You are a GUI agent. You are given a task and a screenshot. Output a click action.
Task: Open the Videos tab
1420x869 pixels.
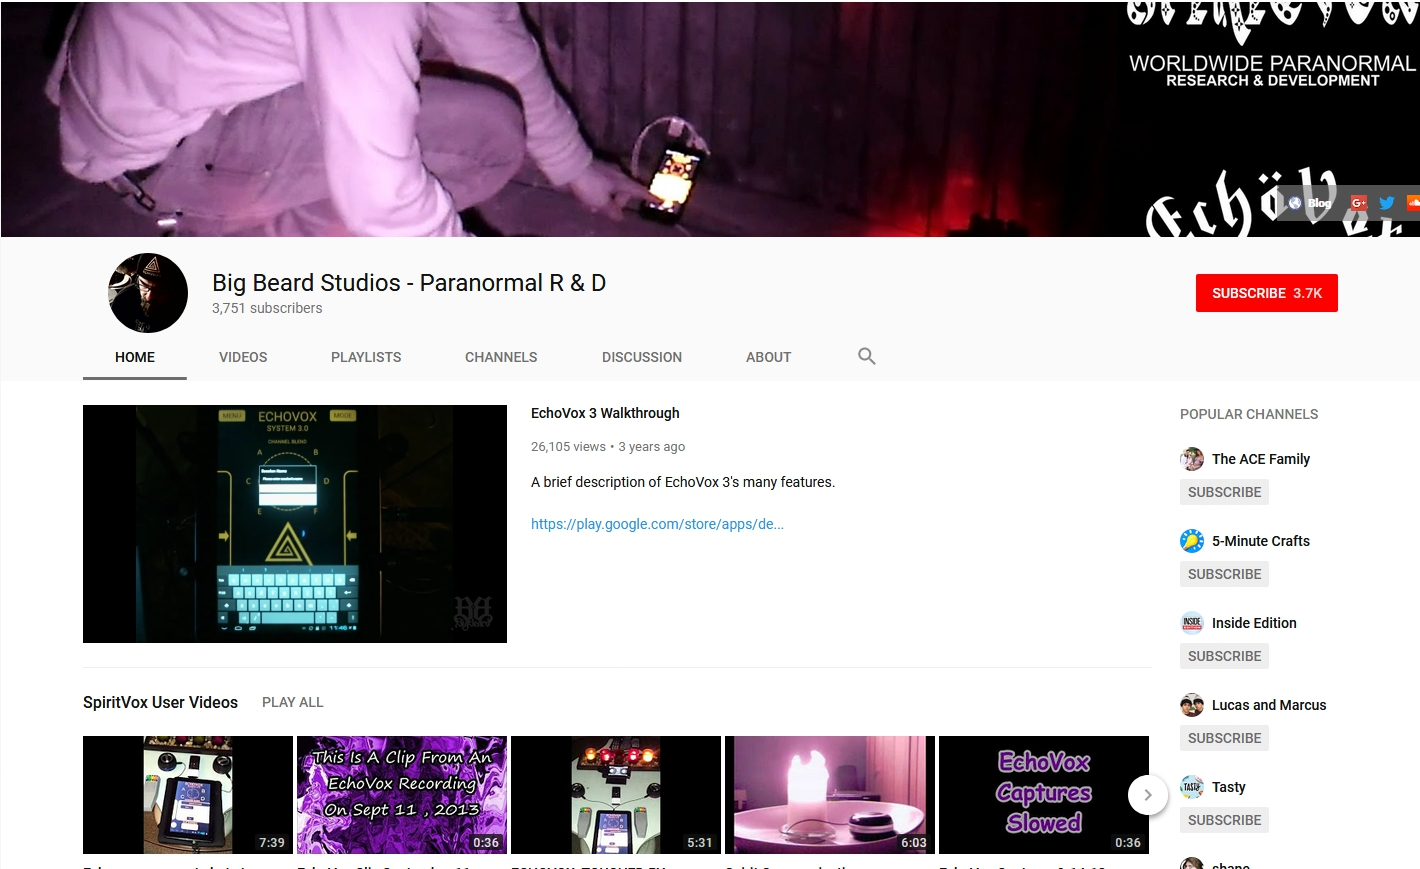click(243, 357)
